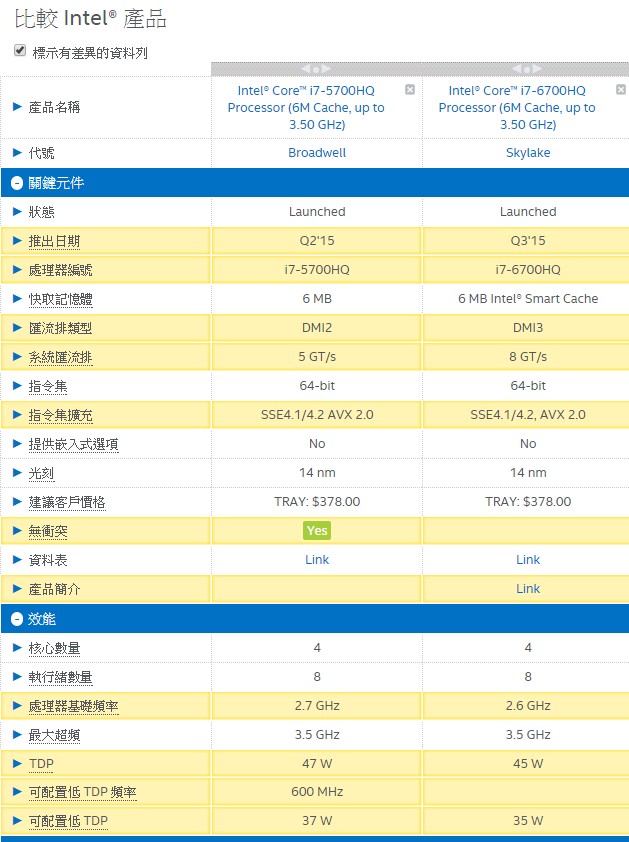Expand the 匯流排類型 row arrow

[x=17, y=328]
